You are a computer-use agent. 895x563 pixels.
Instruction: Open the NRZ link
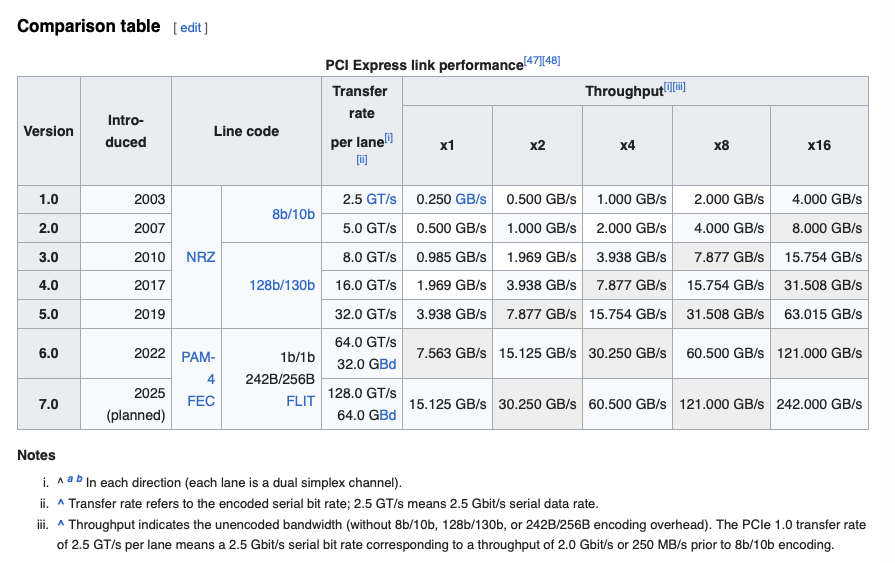pyautogui.click(x=200, y=257)
